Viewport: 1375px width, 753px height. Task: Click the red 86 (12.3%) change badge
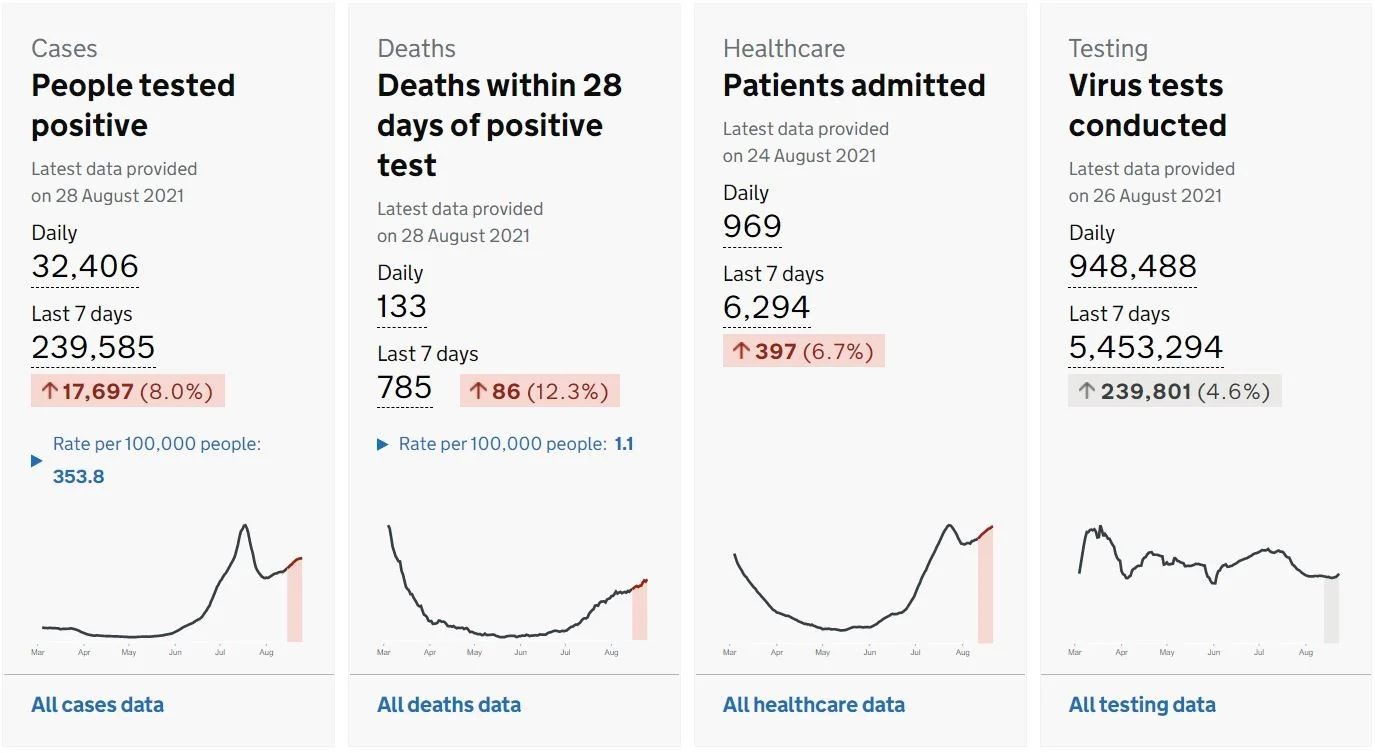(x=540, y=391)
